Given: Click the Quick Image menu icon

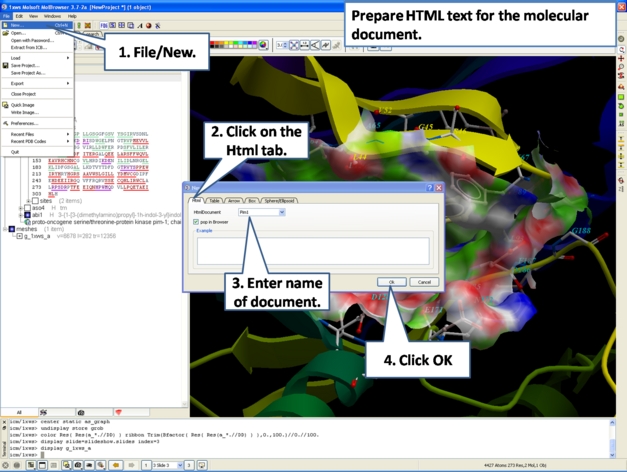Looking at the screenshot, I should (6, 104).
